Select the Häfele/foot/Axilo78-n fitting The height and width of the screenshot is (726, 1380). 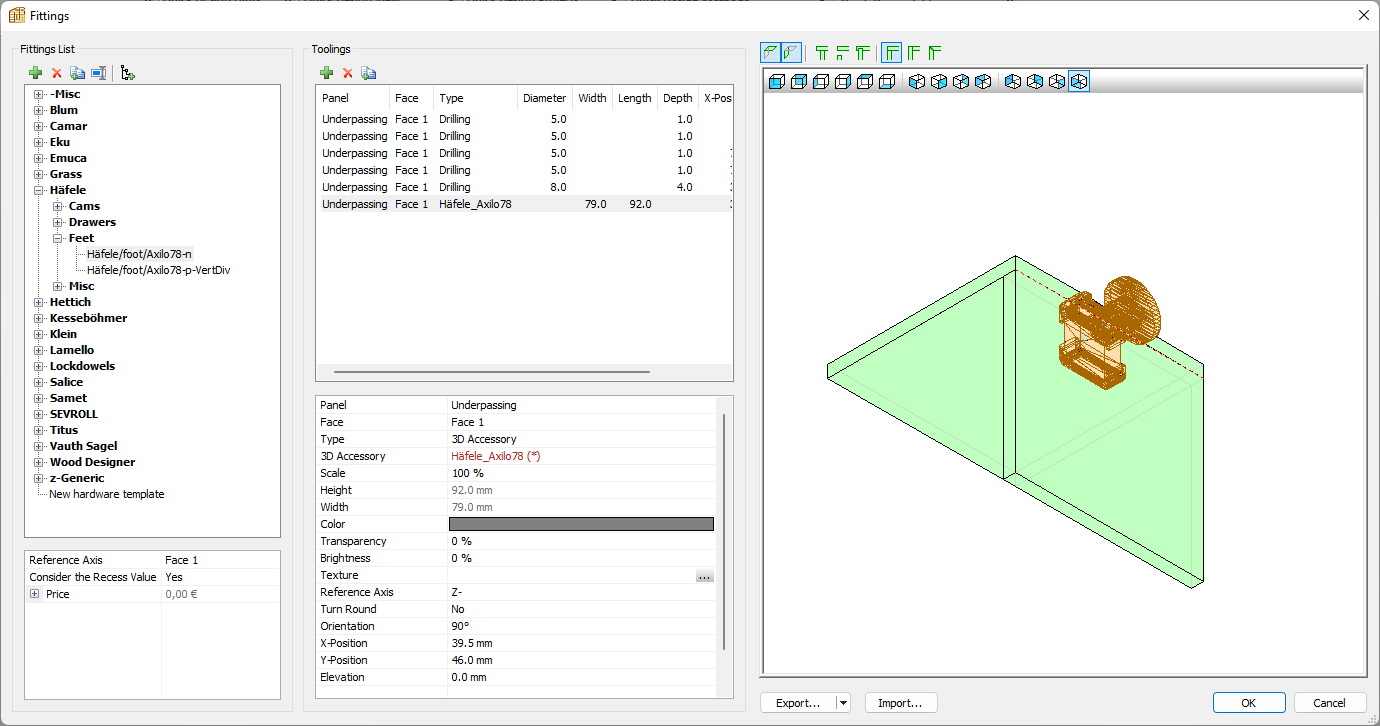(x=140, y=254)
